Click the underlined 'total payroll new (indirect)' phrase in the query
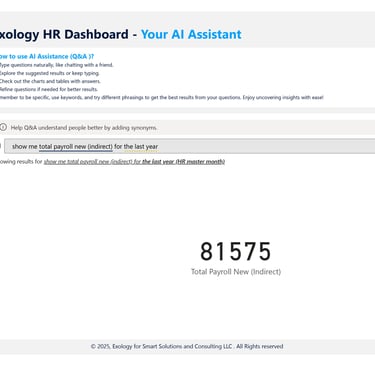 point(76,146)
